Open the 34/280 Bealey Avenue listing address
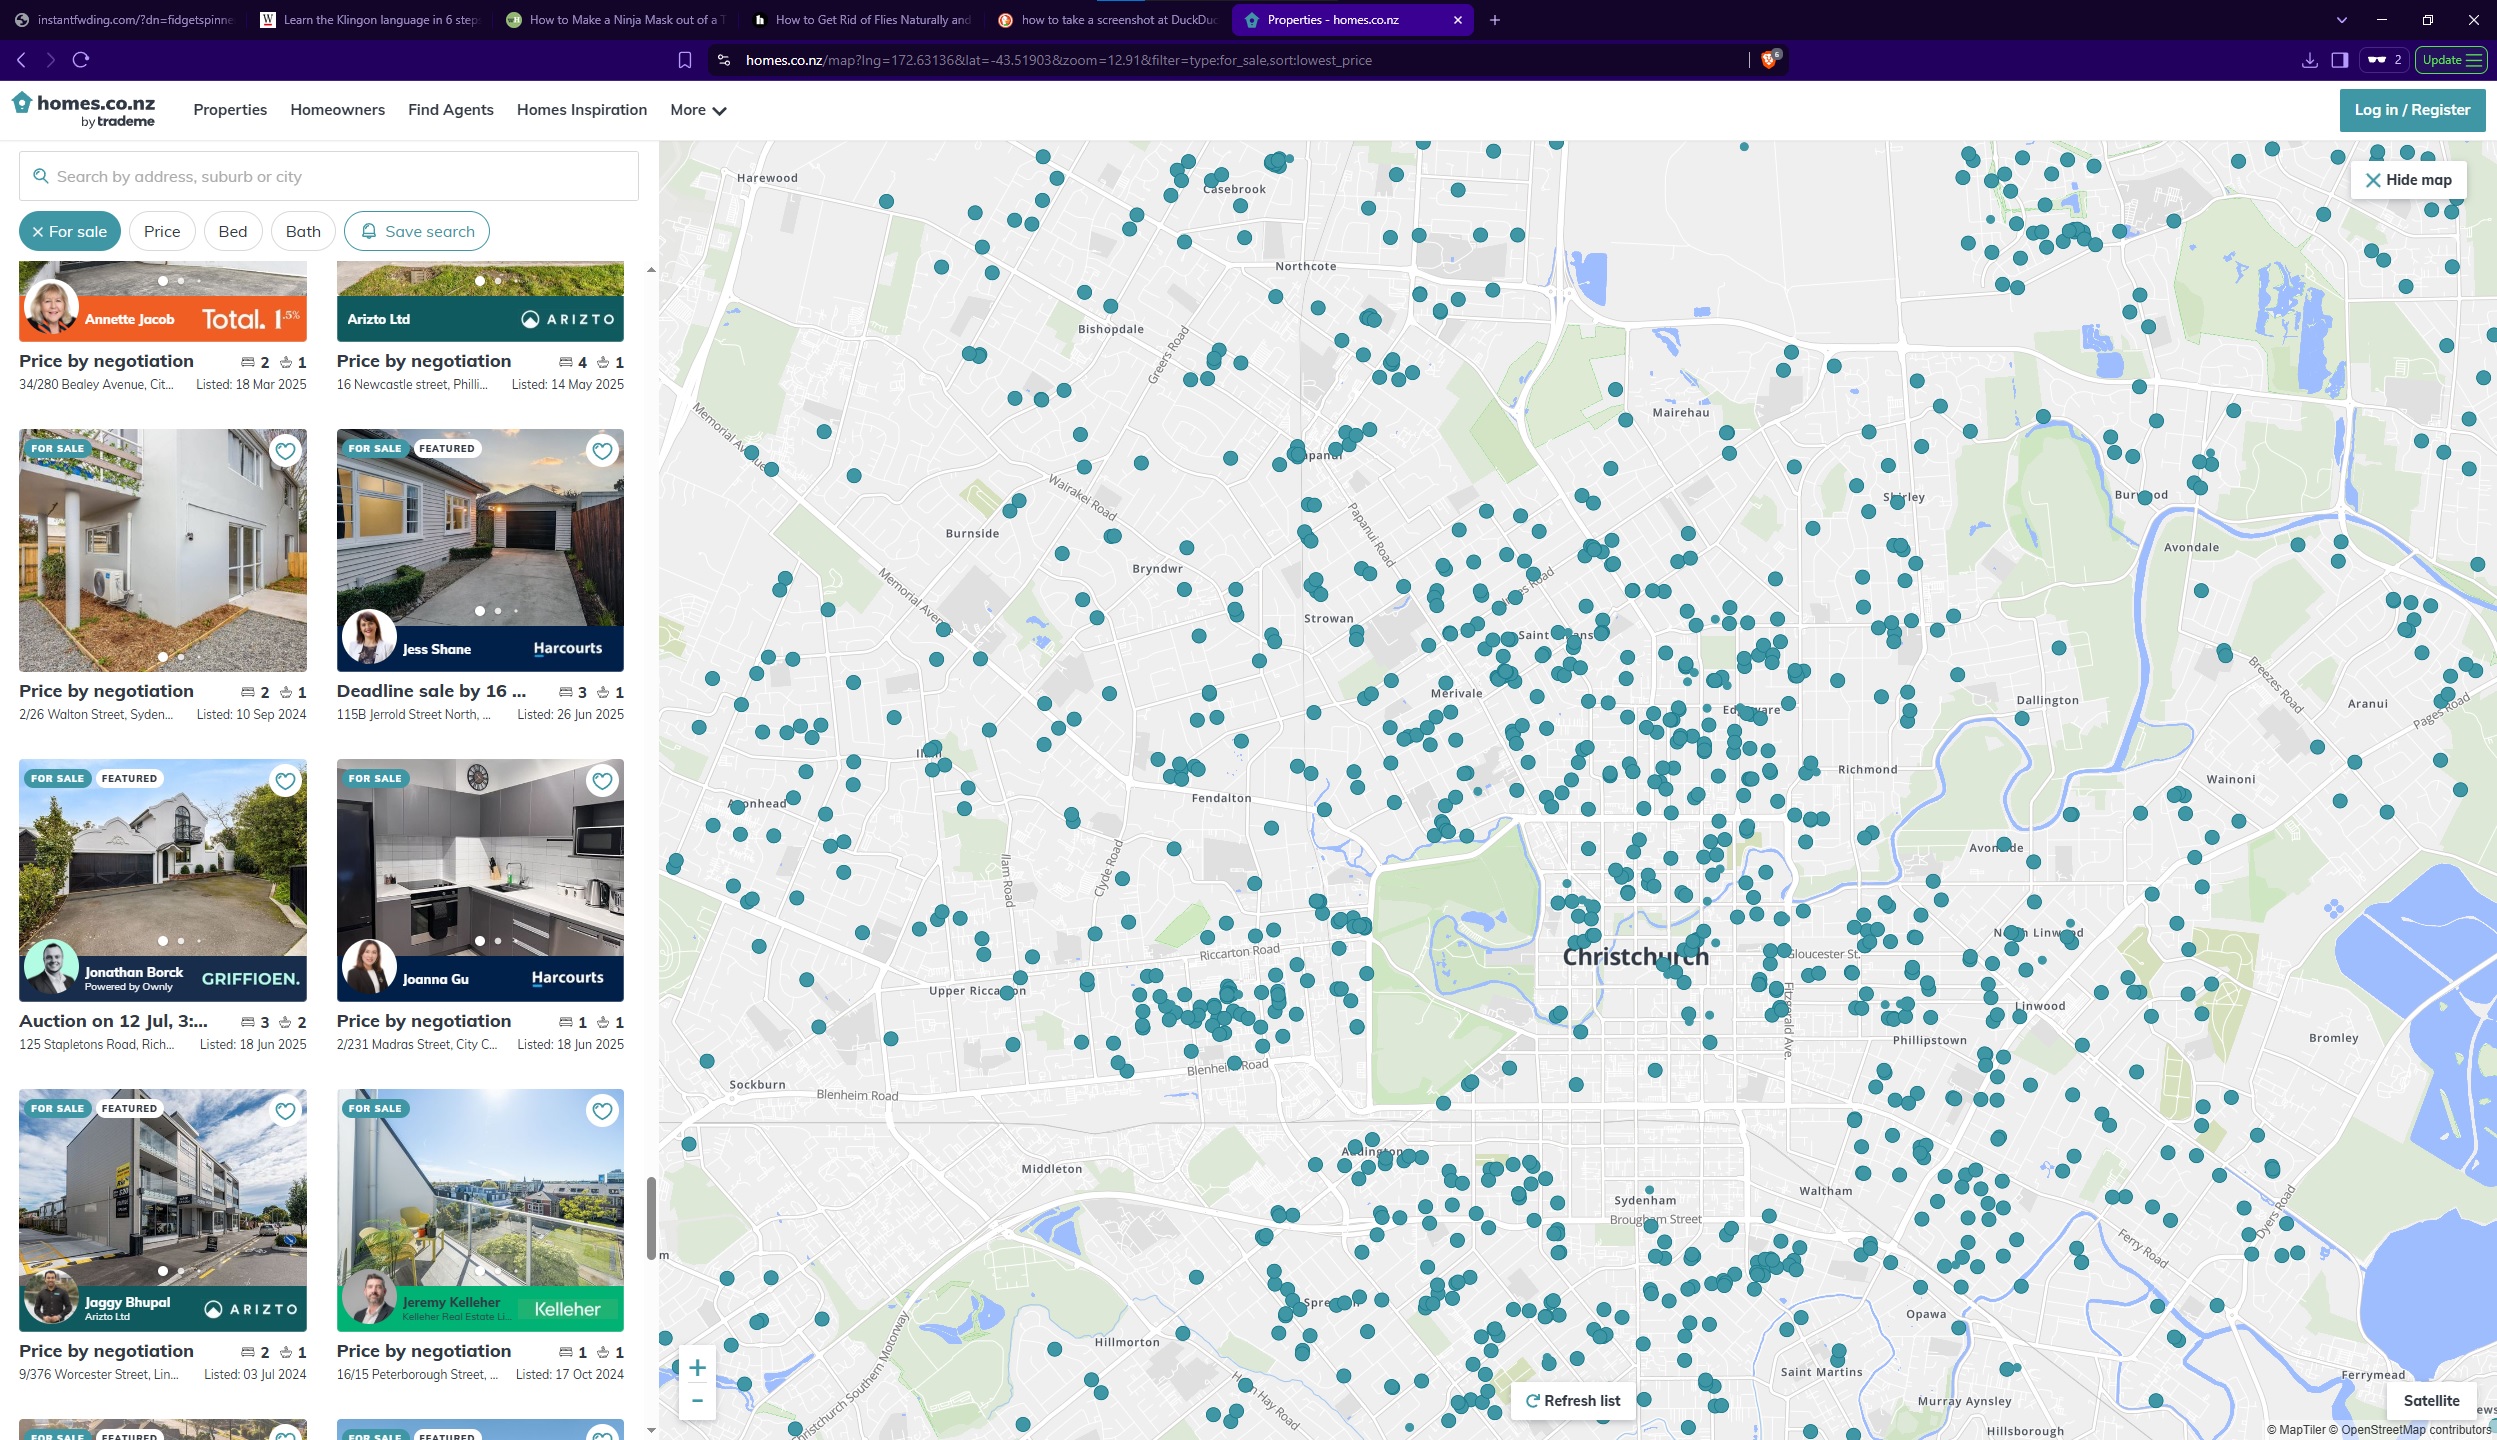2497x1440 pixels. 97,384
